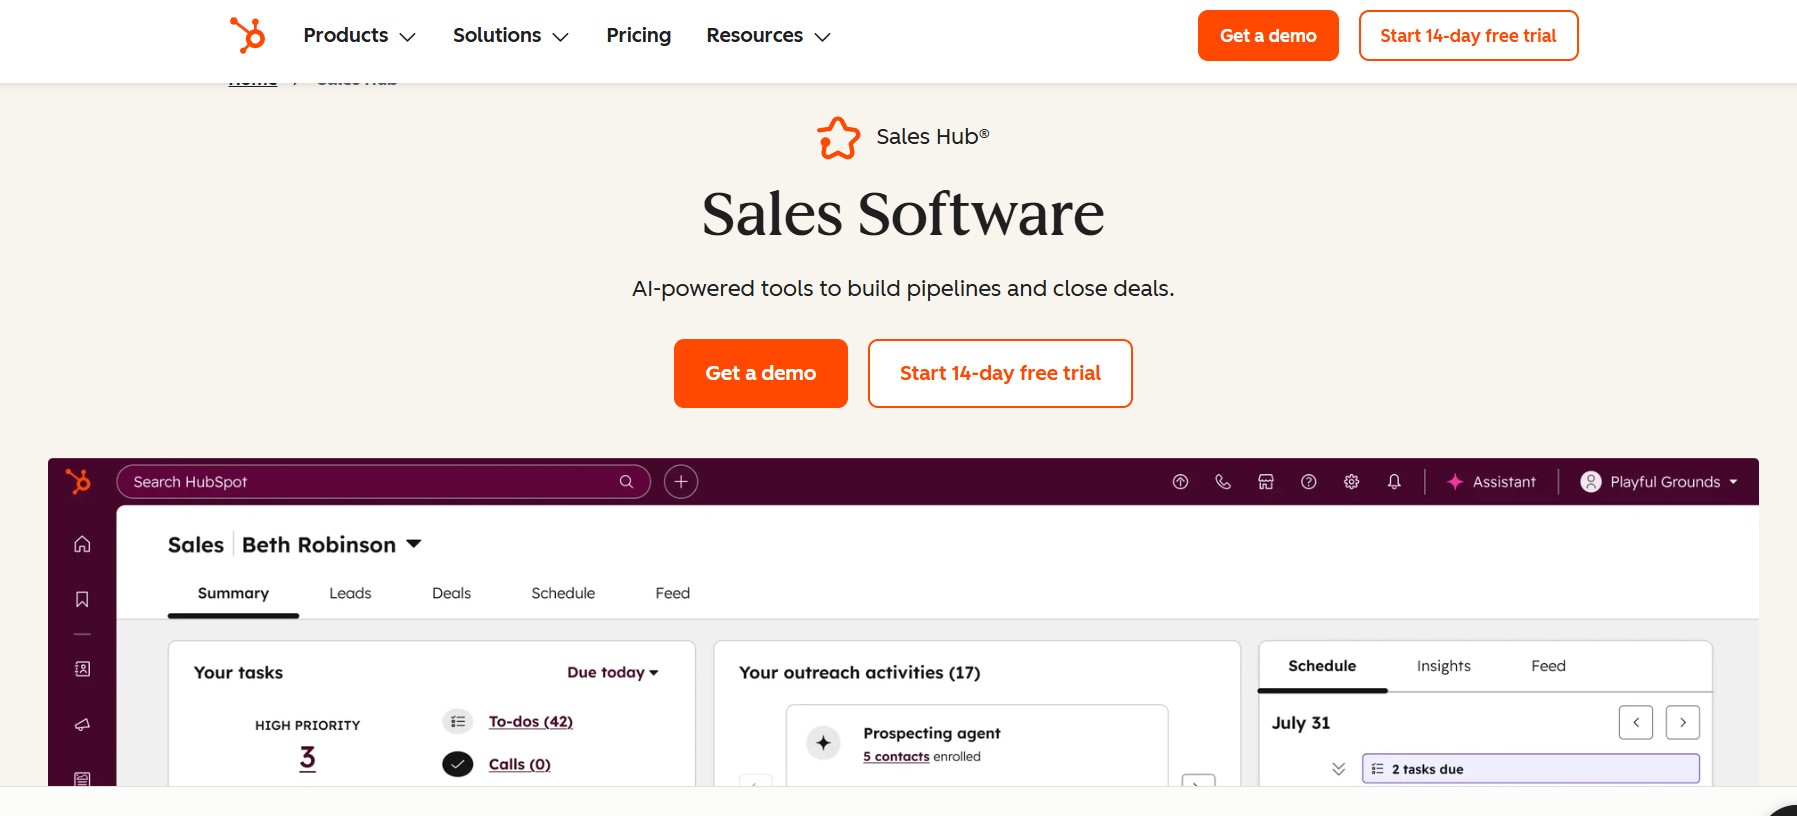Open the Bookmarks sidebar icon

[81, 599]
